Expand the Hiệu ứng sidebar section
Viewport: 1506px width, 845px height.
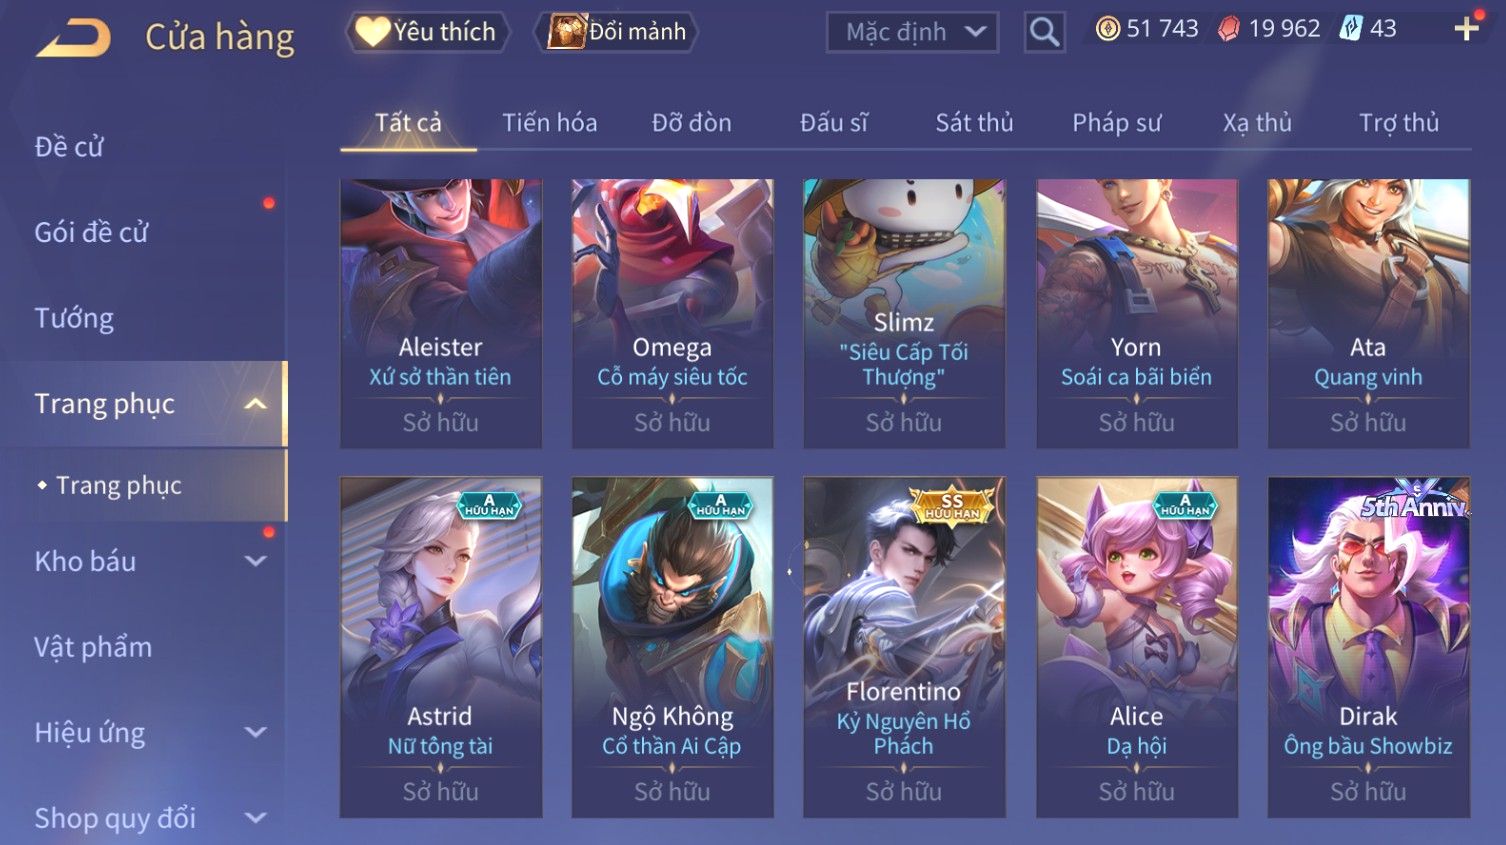(256, 732)
